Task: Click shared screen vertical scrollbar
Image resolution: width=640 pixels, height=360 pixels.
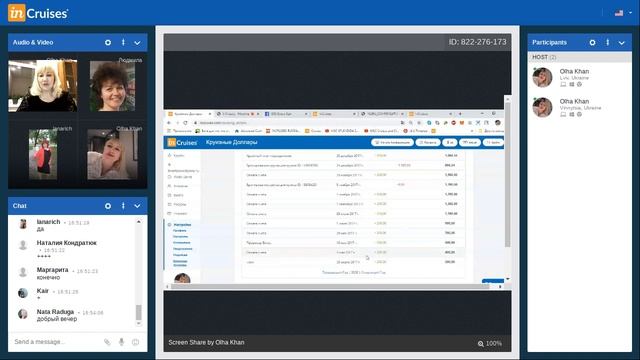Action: click(508, 176)
